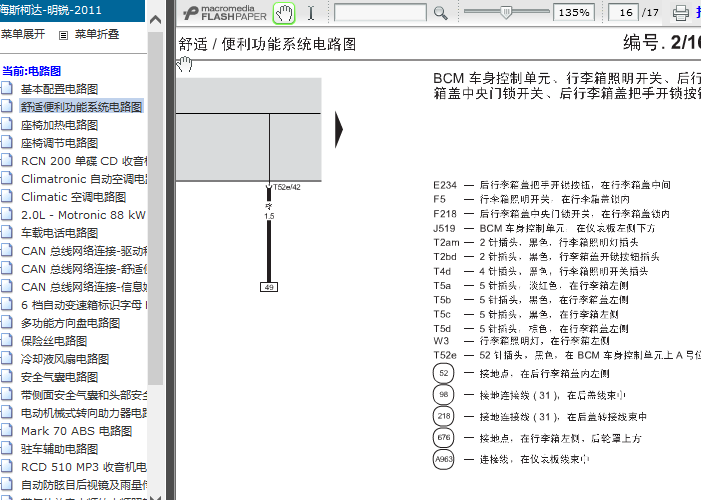Click the circled A963 connection symbol
The width and height of the screenshot is (701, 500).
tap(443, 459)
